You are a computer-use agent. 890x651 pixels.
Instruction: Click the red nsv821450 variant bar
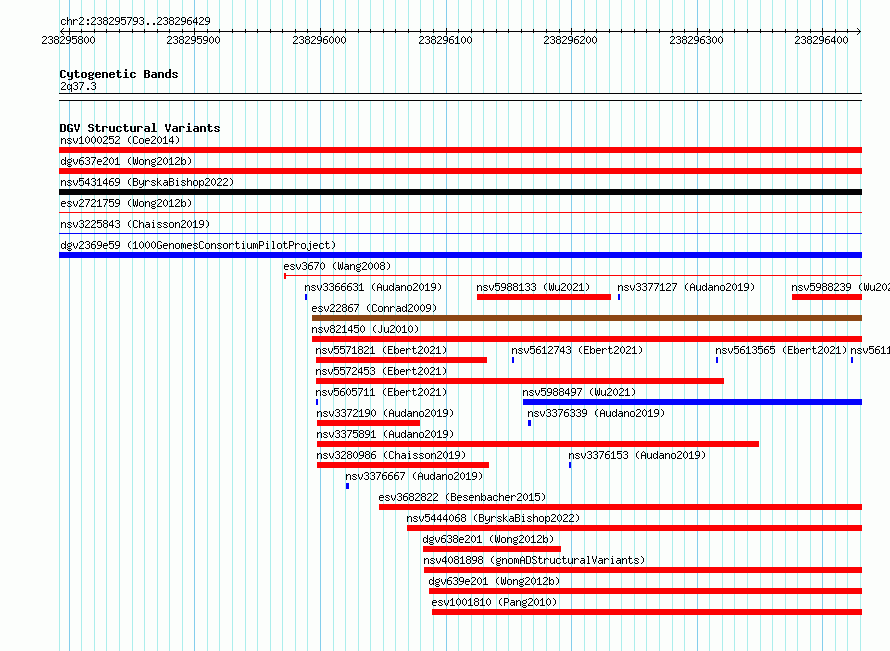pyautogui.click(x=587, y=339)
